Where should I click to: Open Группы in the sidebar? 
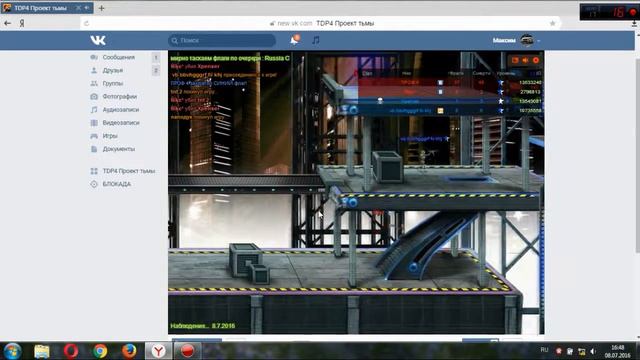(x=113, y=83)
